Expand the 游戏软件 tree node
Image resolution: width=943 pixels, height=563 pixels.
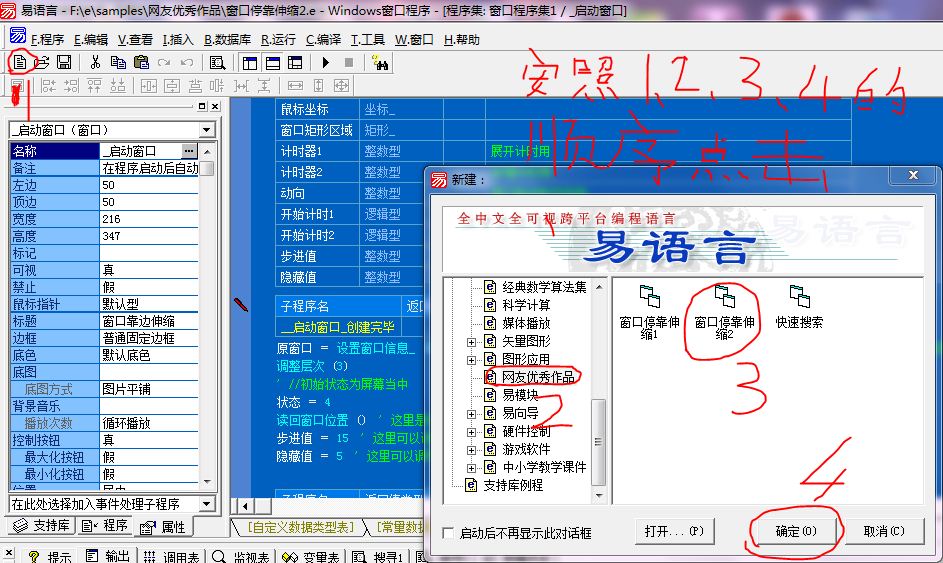pyautogui.click(x=471, y=449)
